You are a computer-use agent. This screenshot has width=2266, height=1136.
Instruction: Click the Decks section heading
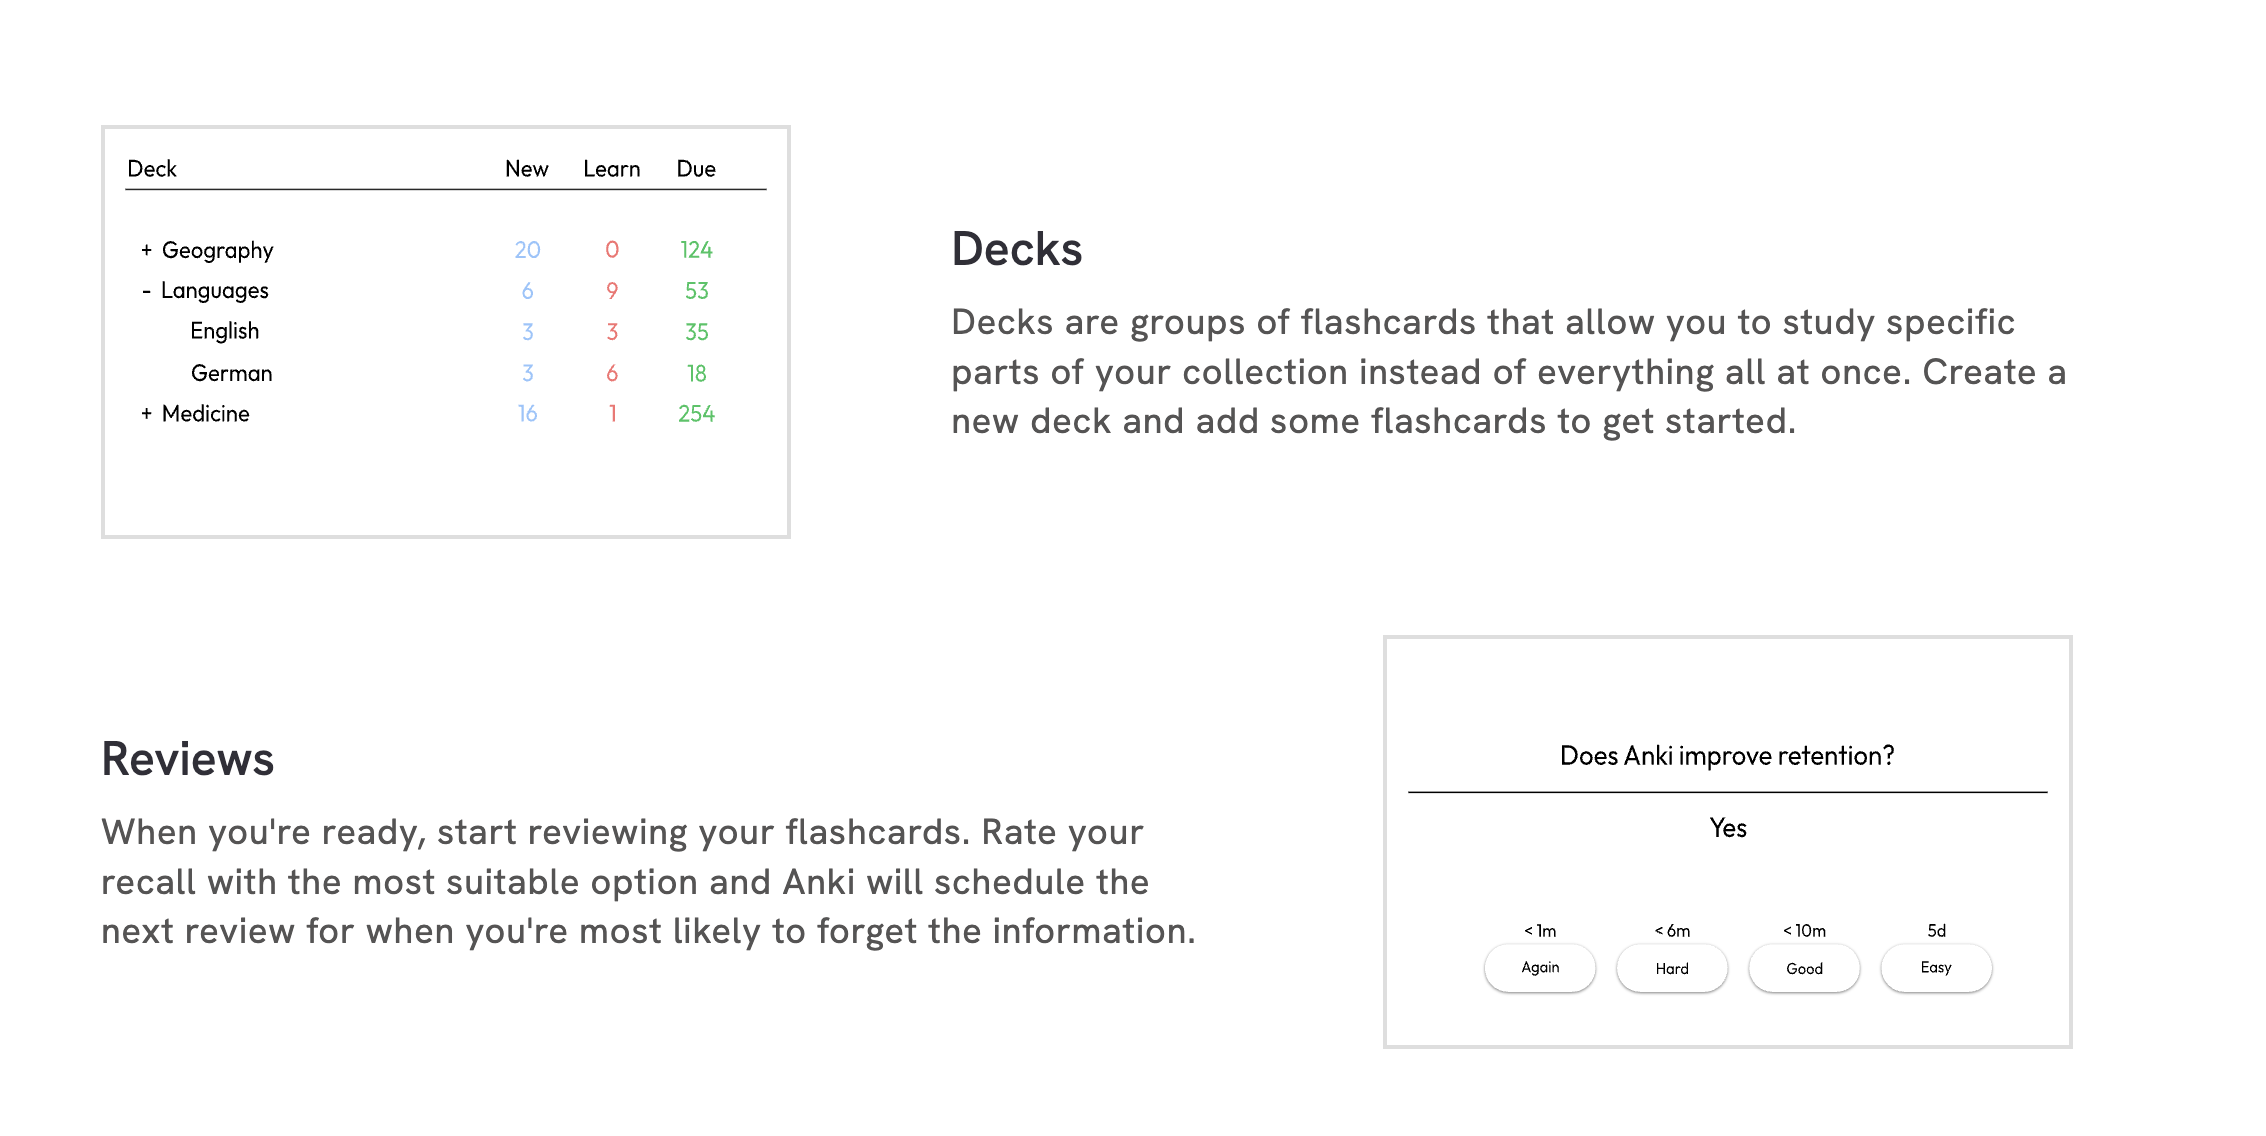click(x=1016, y=249)
